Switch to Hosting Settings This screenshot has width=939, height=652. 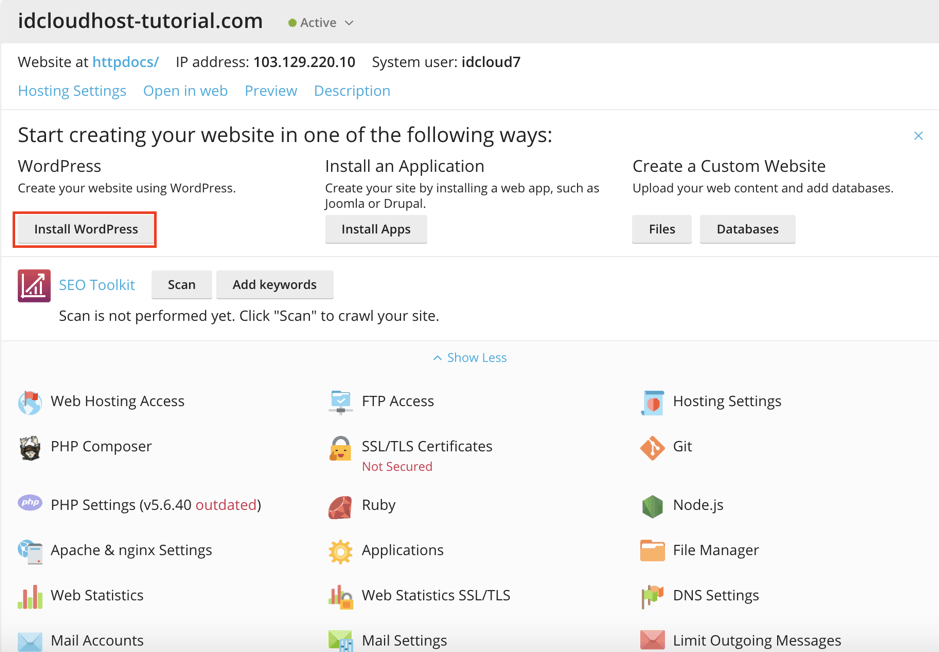click(71, 90)
